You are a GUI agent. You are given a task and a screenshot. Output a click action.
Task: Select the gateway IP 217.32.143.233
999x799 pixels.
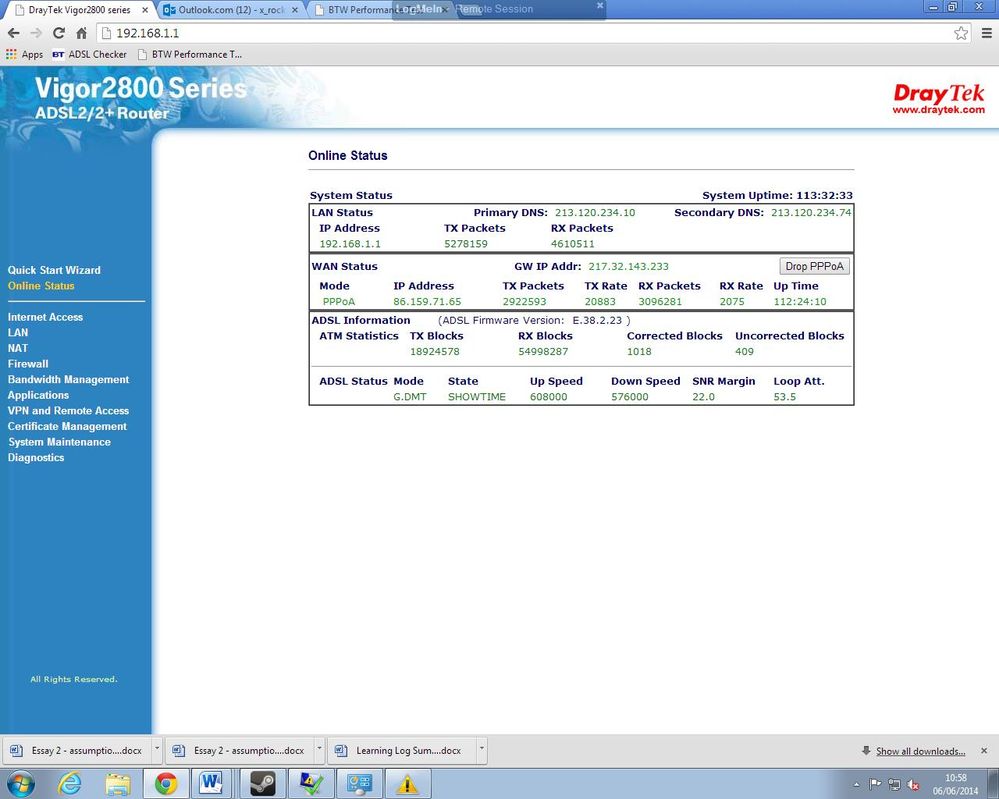point(628,267)
